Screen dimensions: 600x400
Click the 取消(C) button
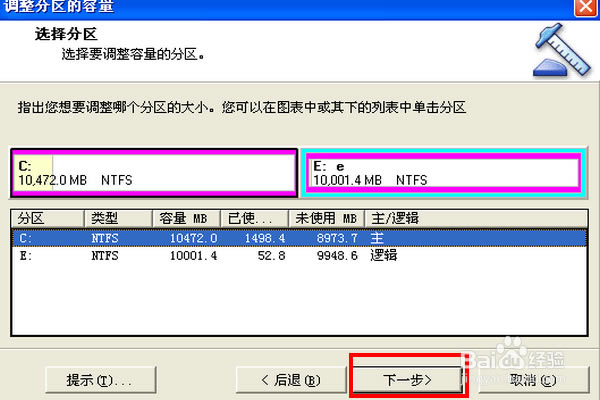click(533, 380)
